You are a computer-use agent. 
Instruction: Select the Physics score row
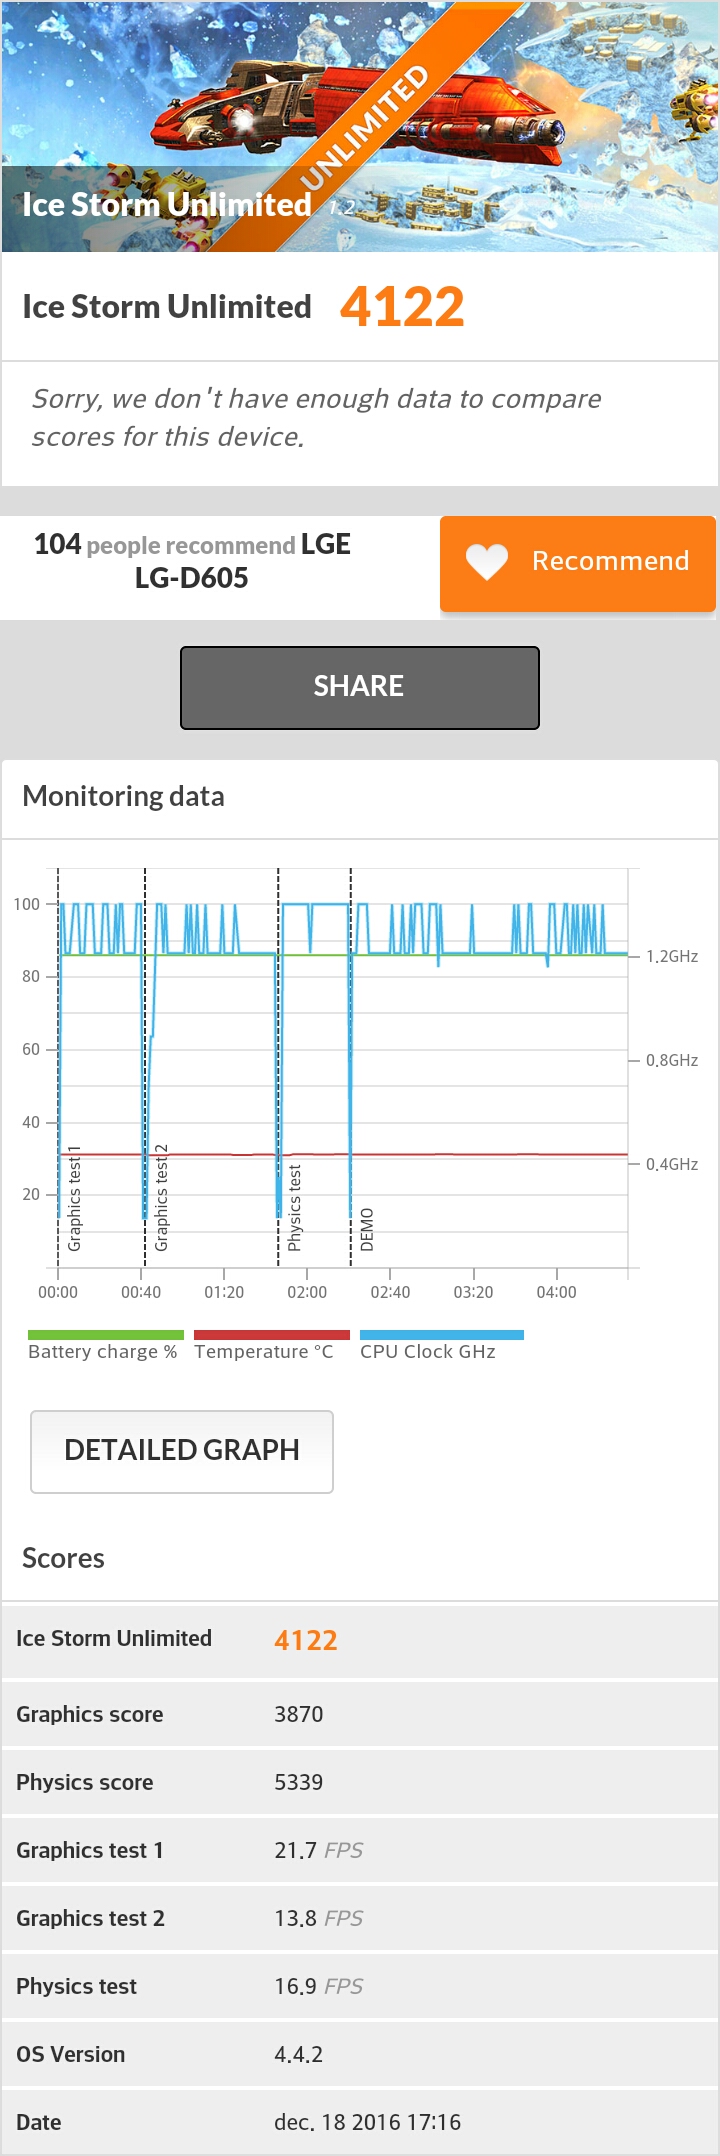[x=360, y=1782]
